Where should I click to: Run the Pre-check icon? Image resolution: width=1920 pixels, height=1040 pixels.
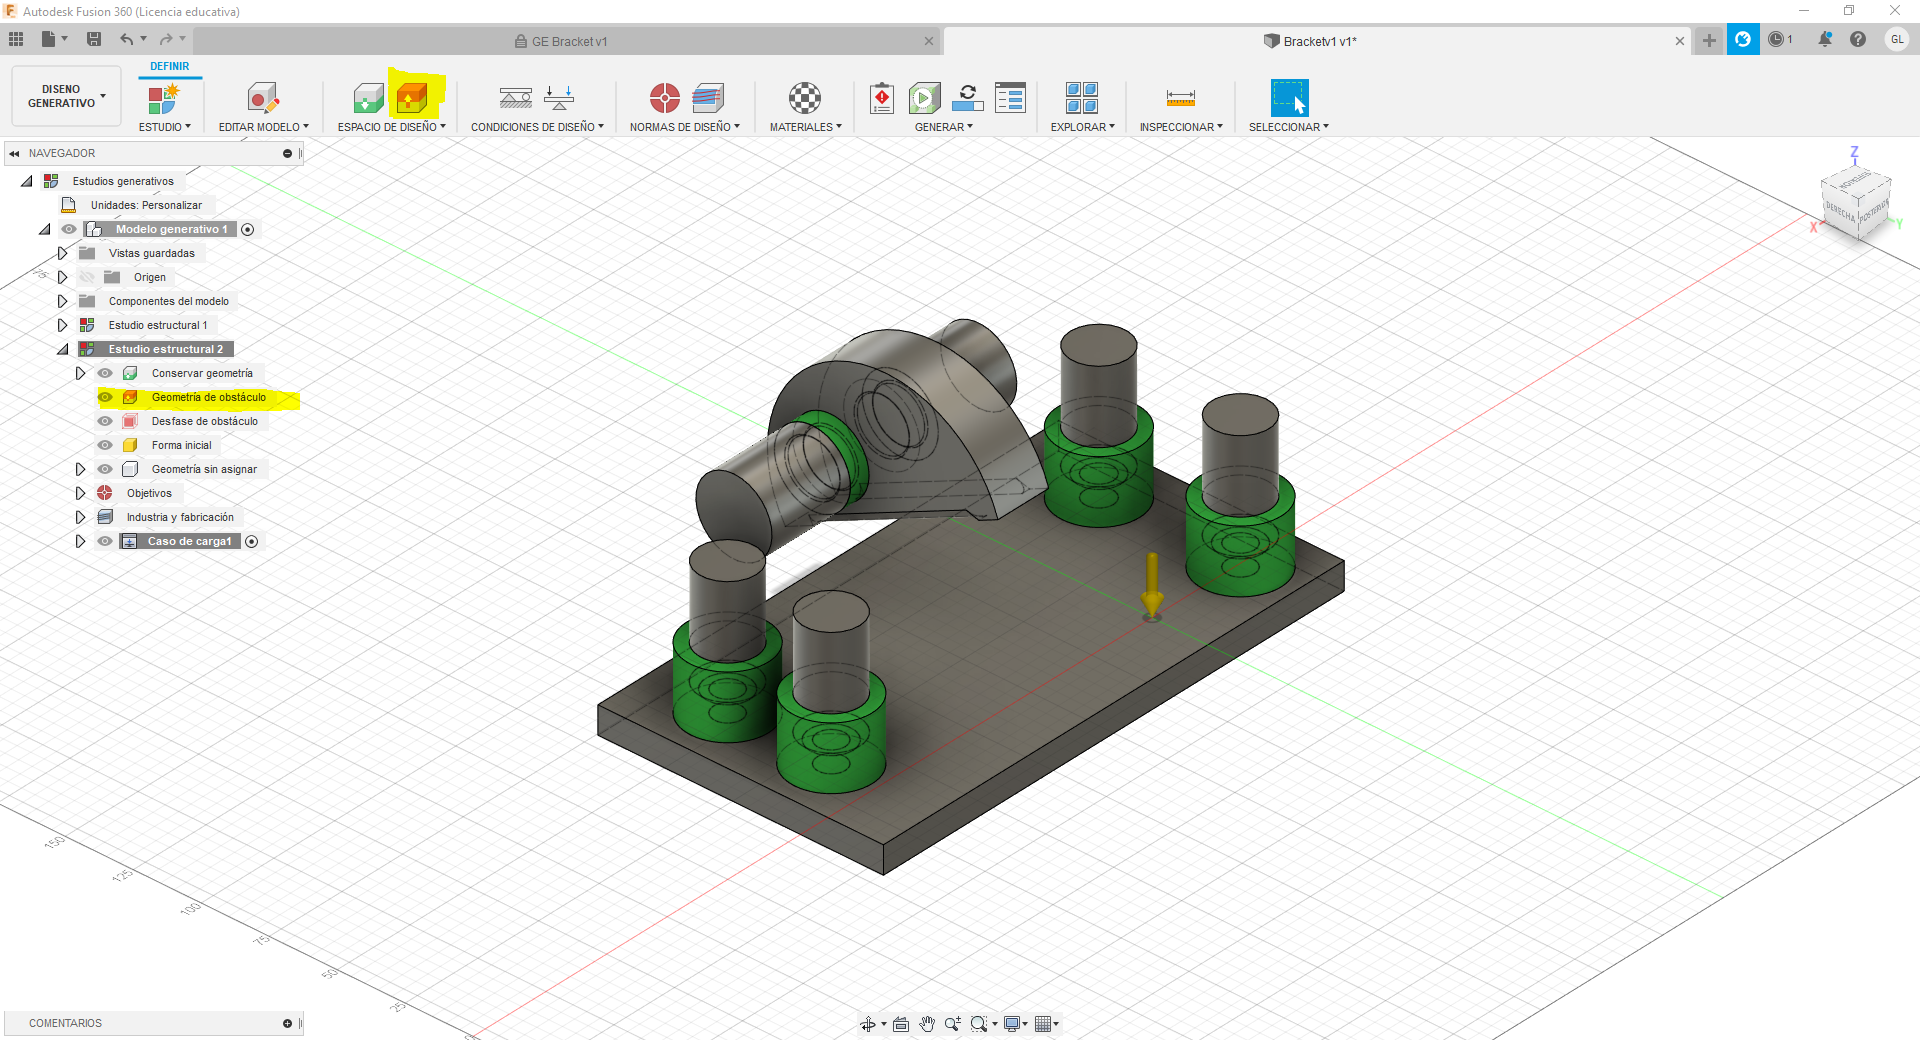(882, 98)
